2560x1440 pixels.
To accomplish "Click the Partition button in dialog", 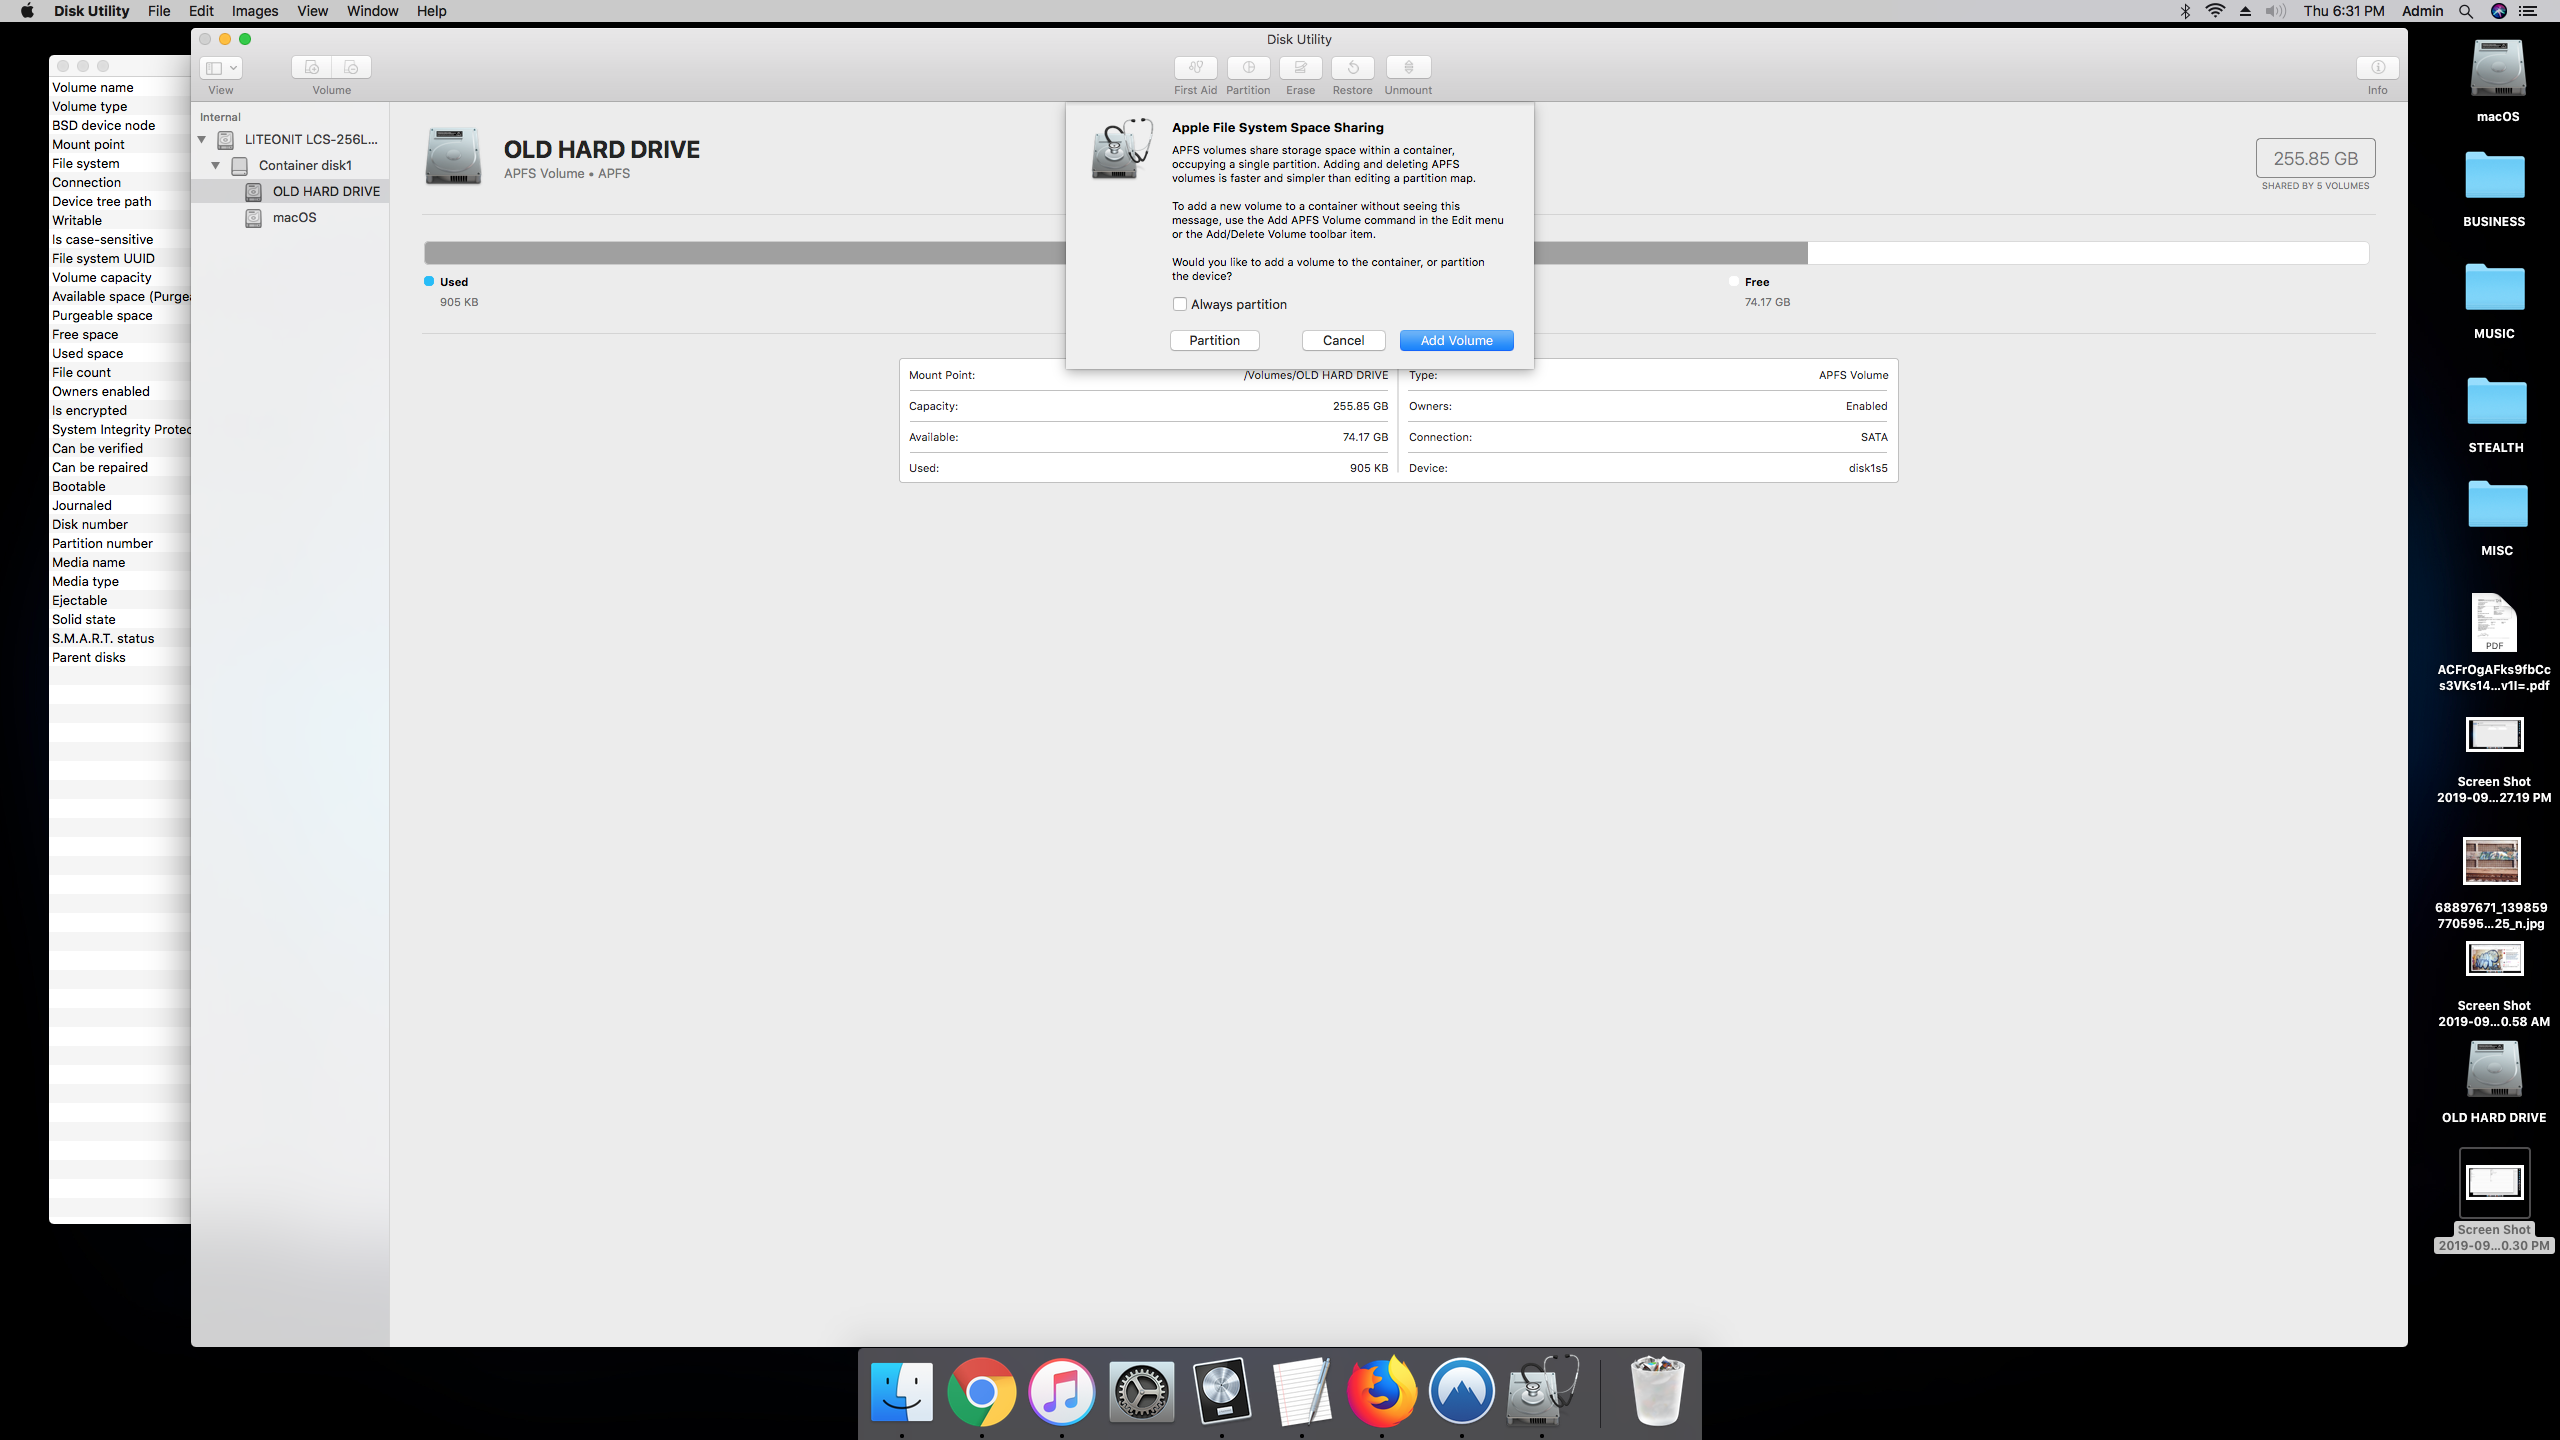I will [x=1214, y=341].
